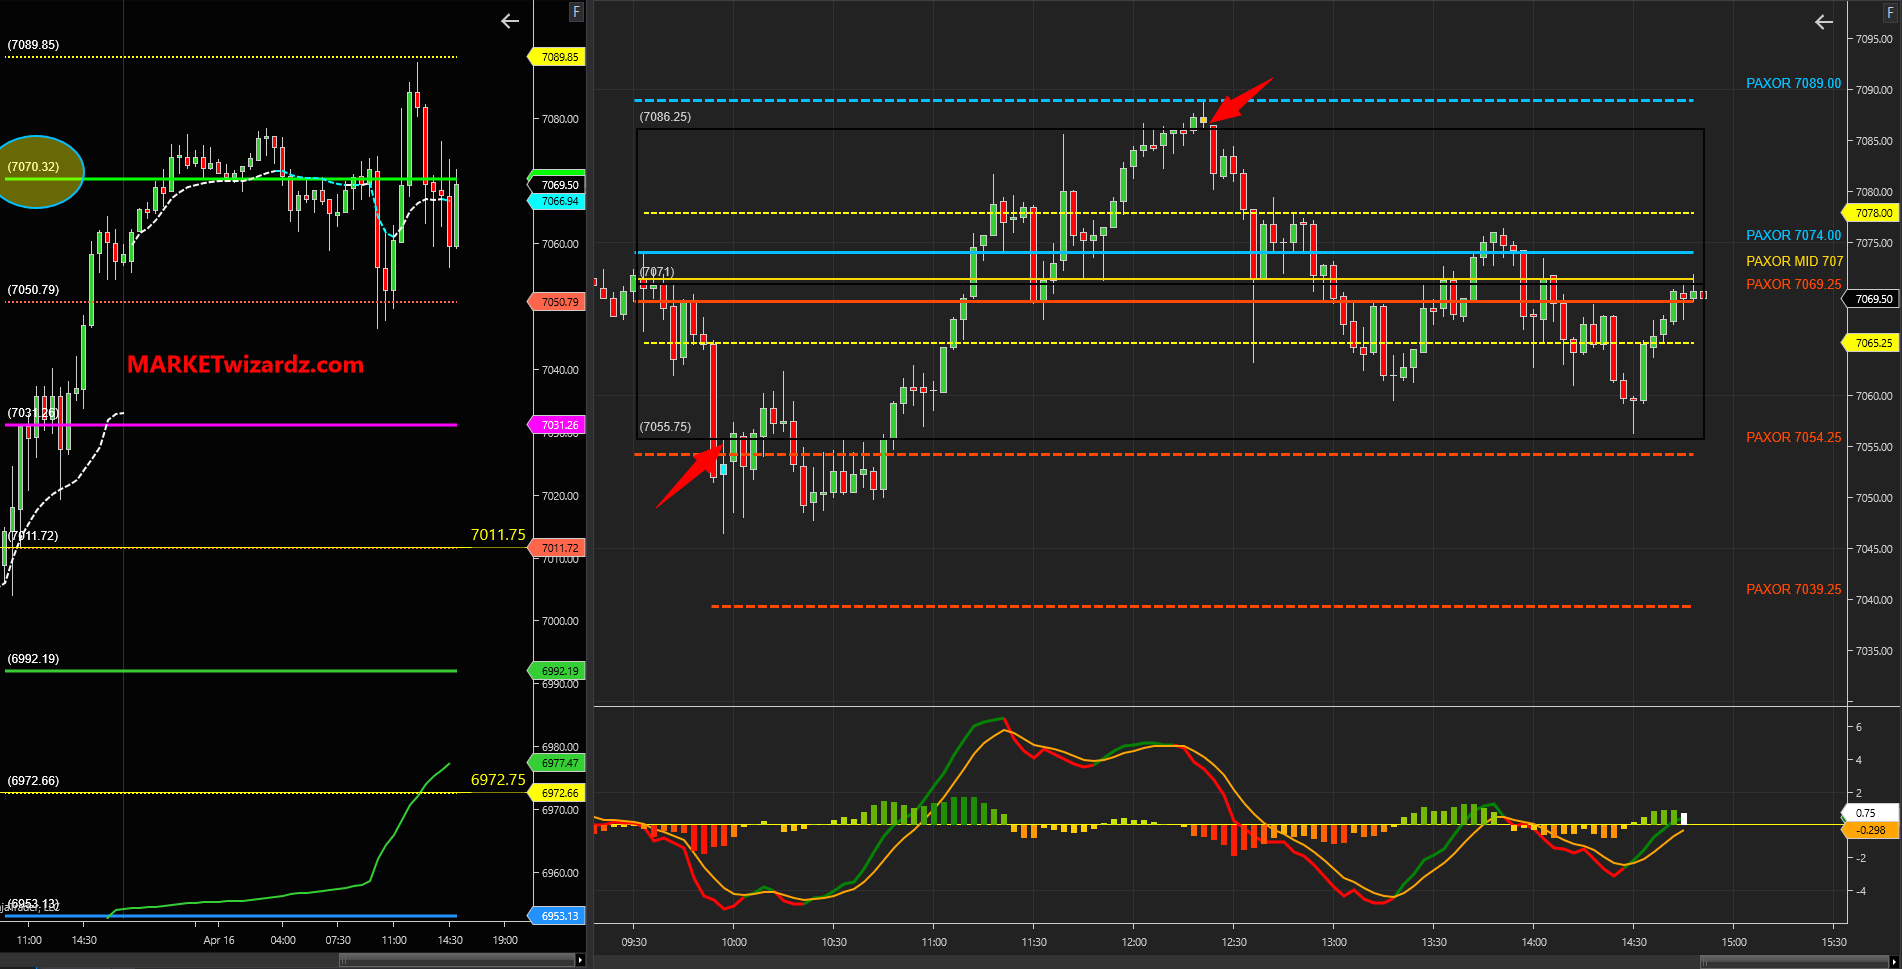Click the red arrow near the chart low
Viewport: 1902px width, 969px height.
click(x=689, y=477)
